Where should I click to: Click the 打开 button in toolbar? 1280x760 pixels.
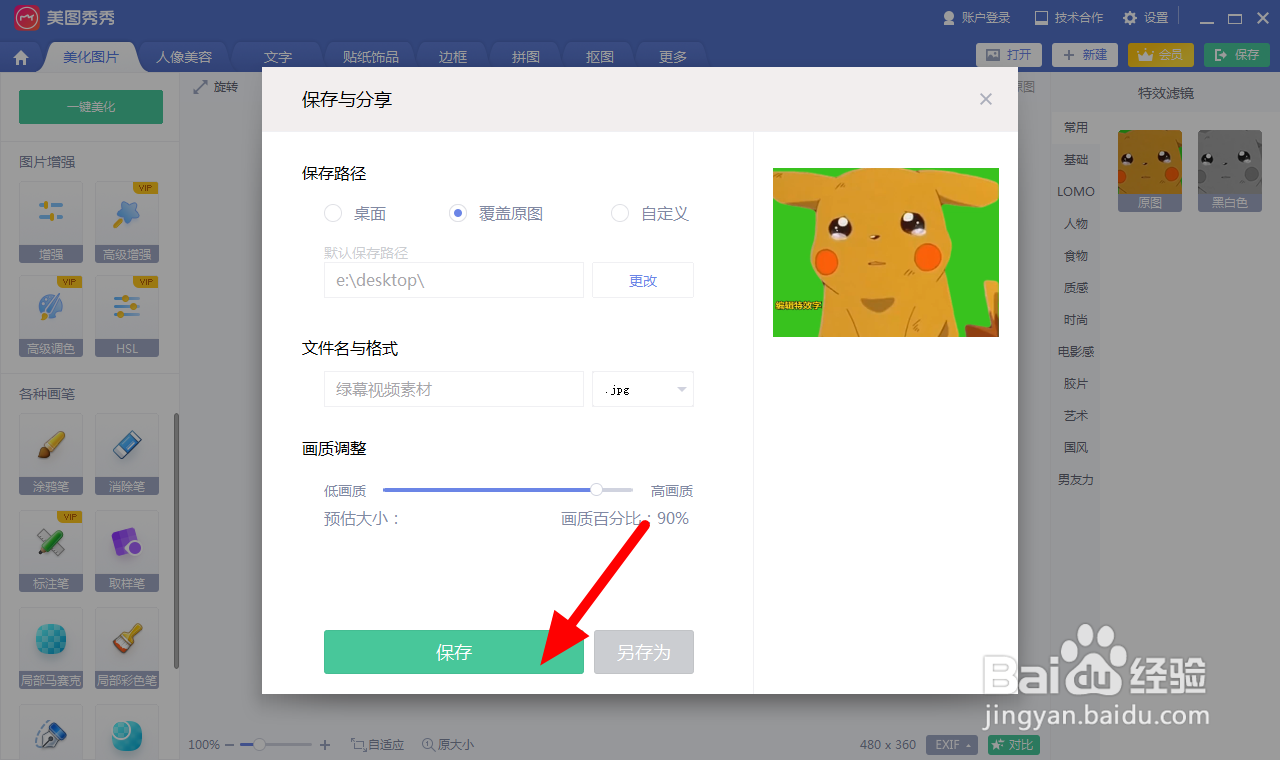(x=1009, y=55)
